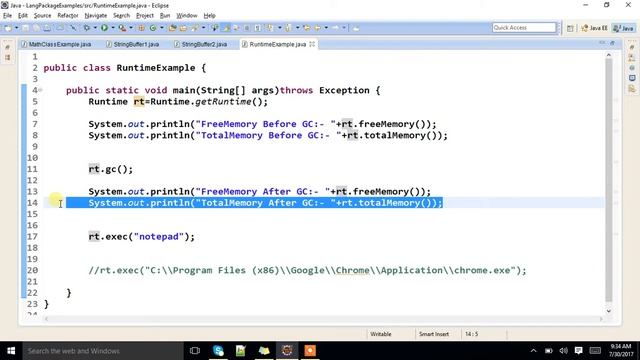Viewport: 640px width, 360px height.
Task: Click the Open Type folder icon
Action: click(172, 28)
